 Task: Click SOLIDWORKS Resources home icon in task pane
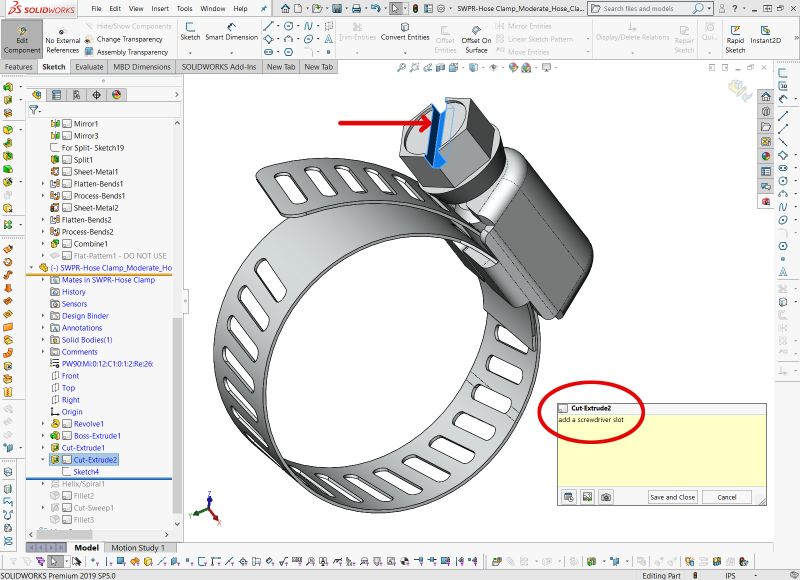[766, 97]
